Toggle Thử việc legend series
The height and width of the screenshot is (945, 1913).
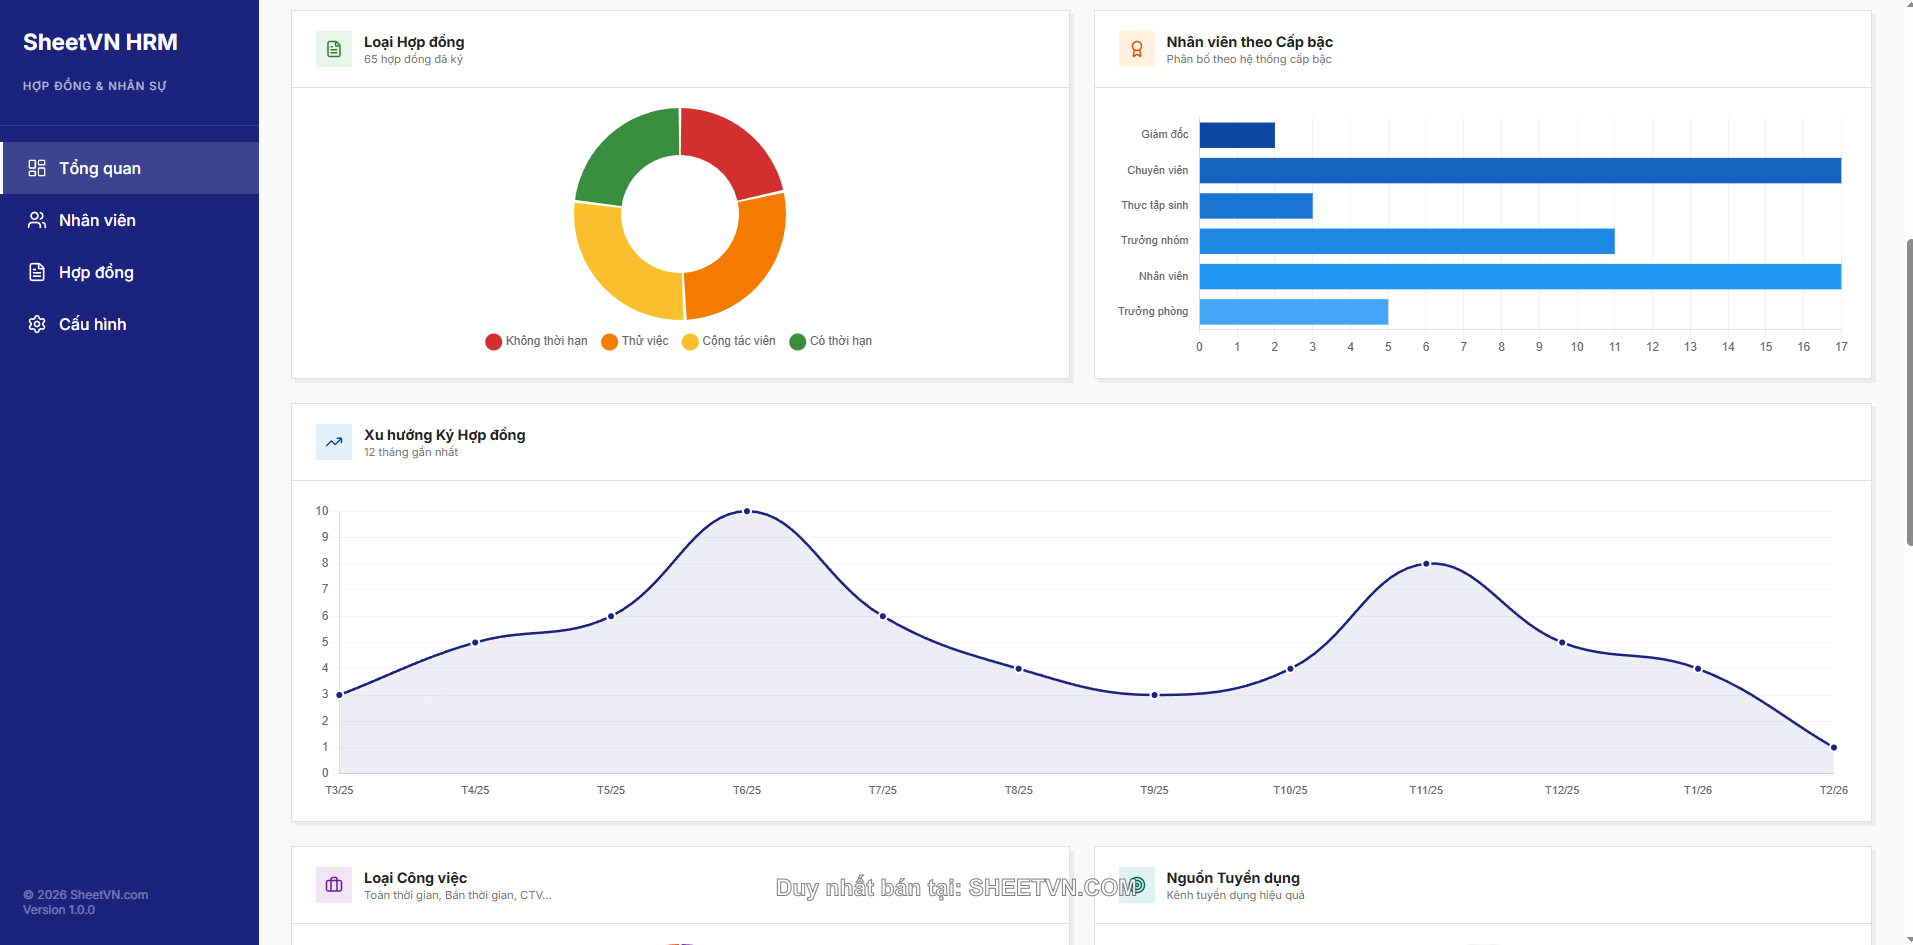click(x=635, y=341)
